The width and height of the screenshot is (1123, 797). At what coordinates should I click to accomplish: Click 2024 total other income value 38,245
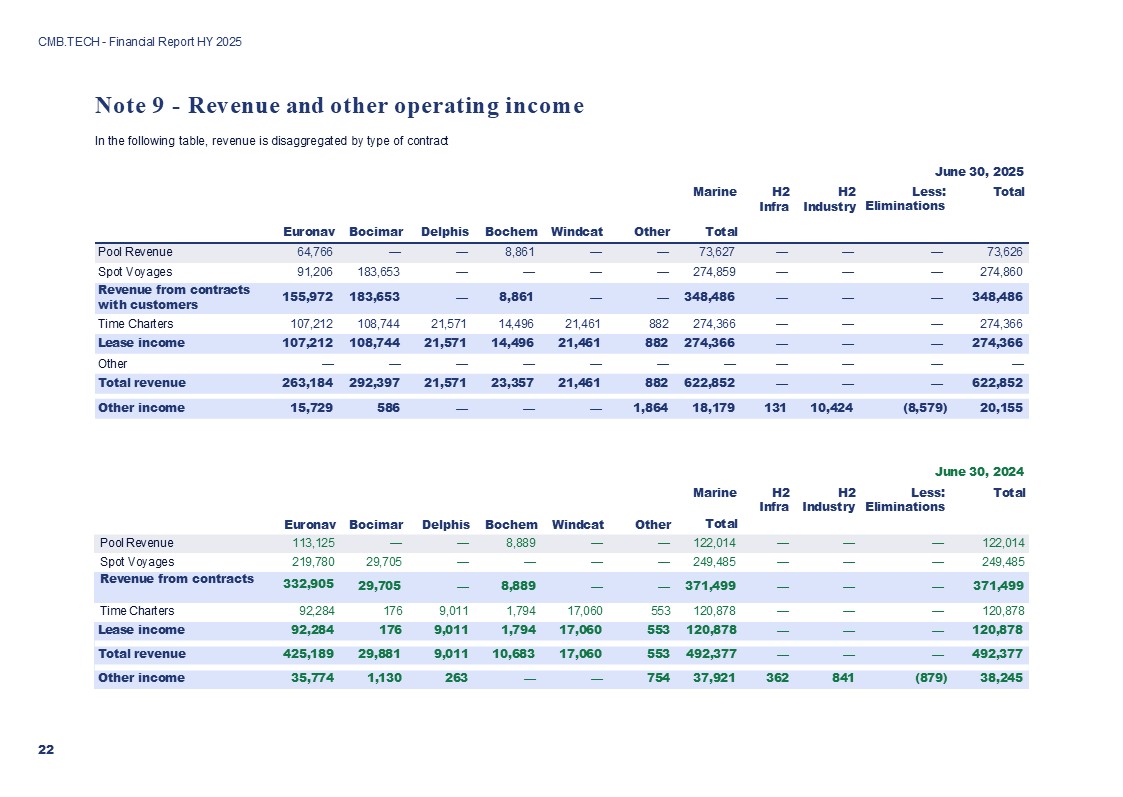(x=1003, y=678)
